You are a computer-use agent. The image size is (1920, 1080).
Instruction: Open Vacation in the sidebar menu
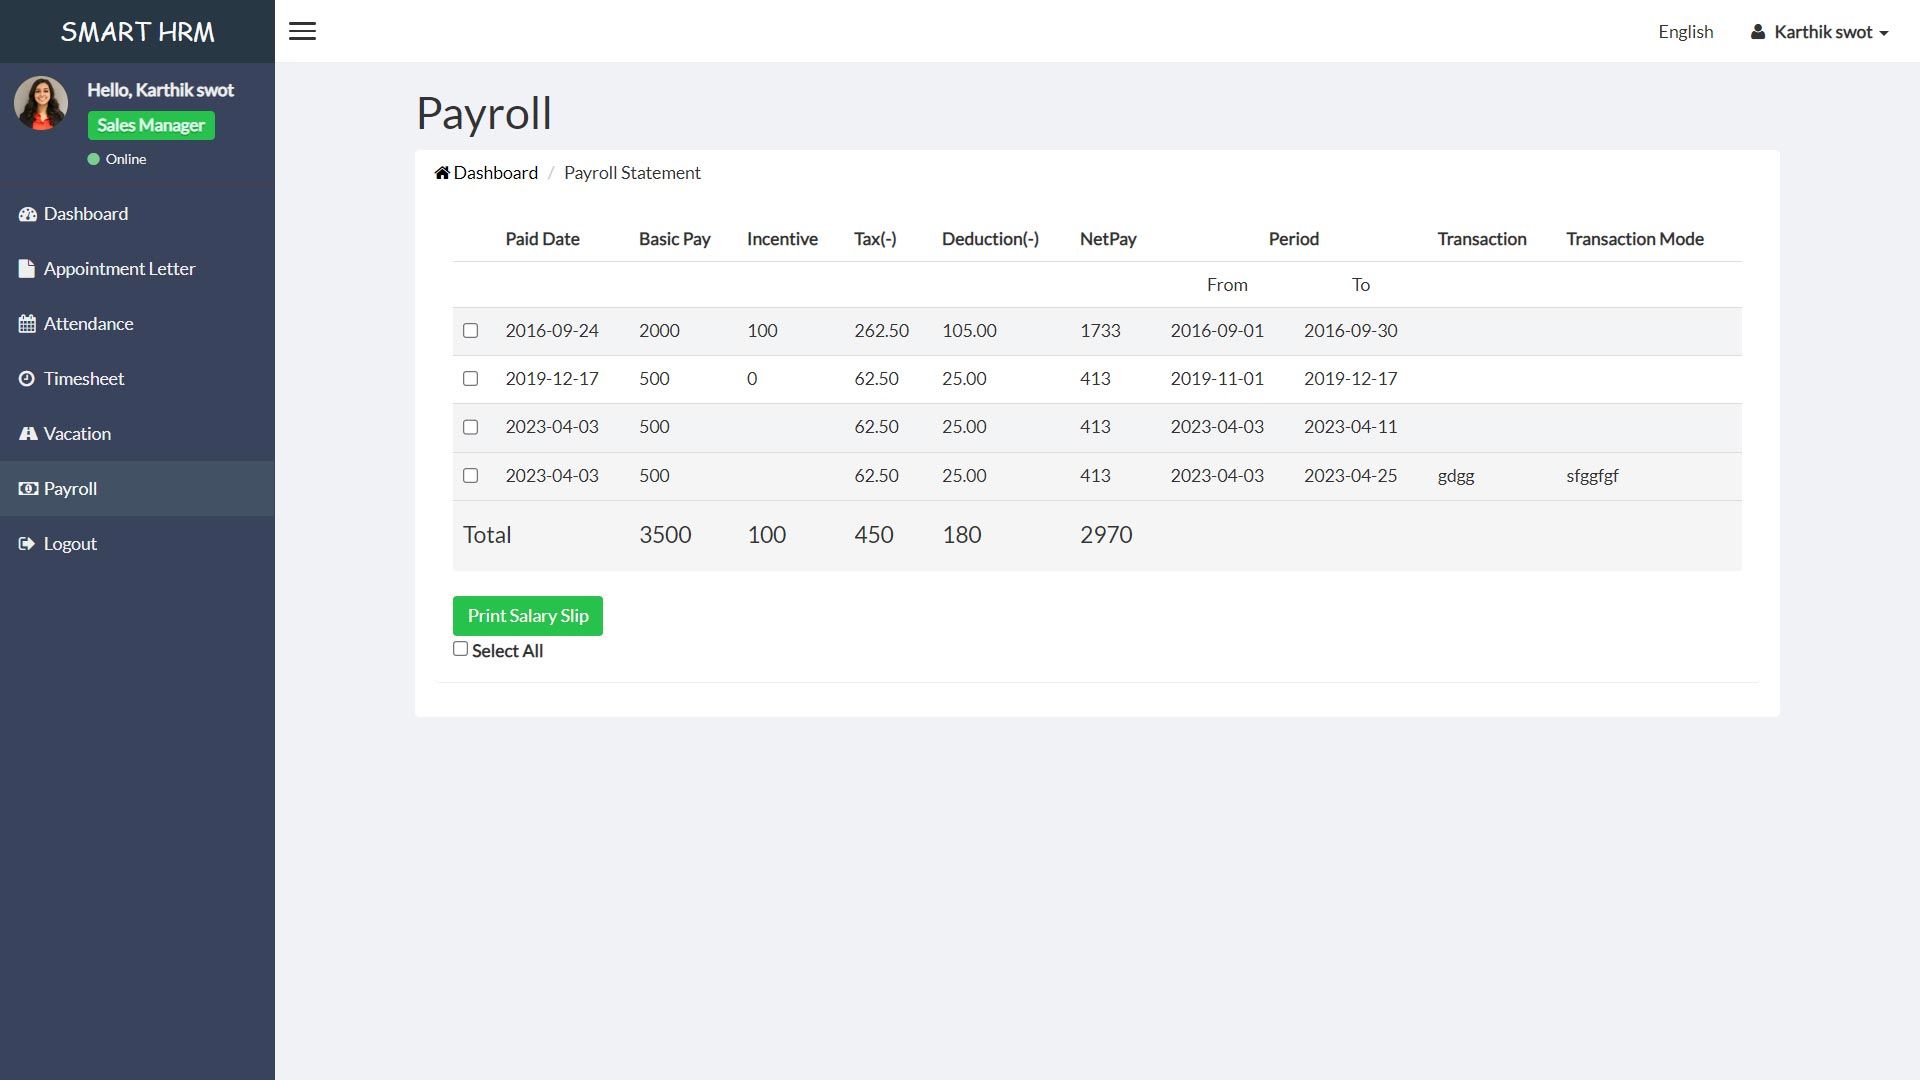(77, 434)
